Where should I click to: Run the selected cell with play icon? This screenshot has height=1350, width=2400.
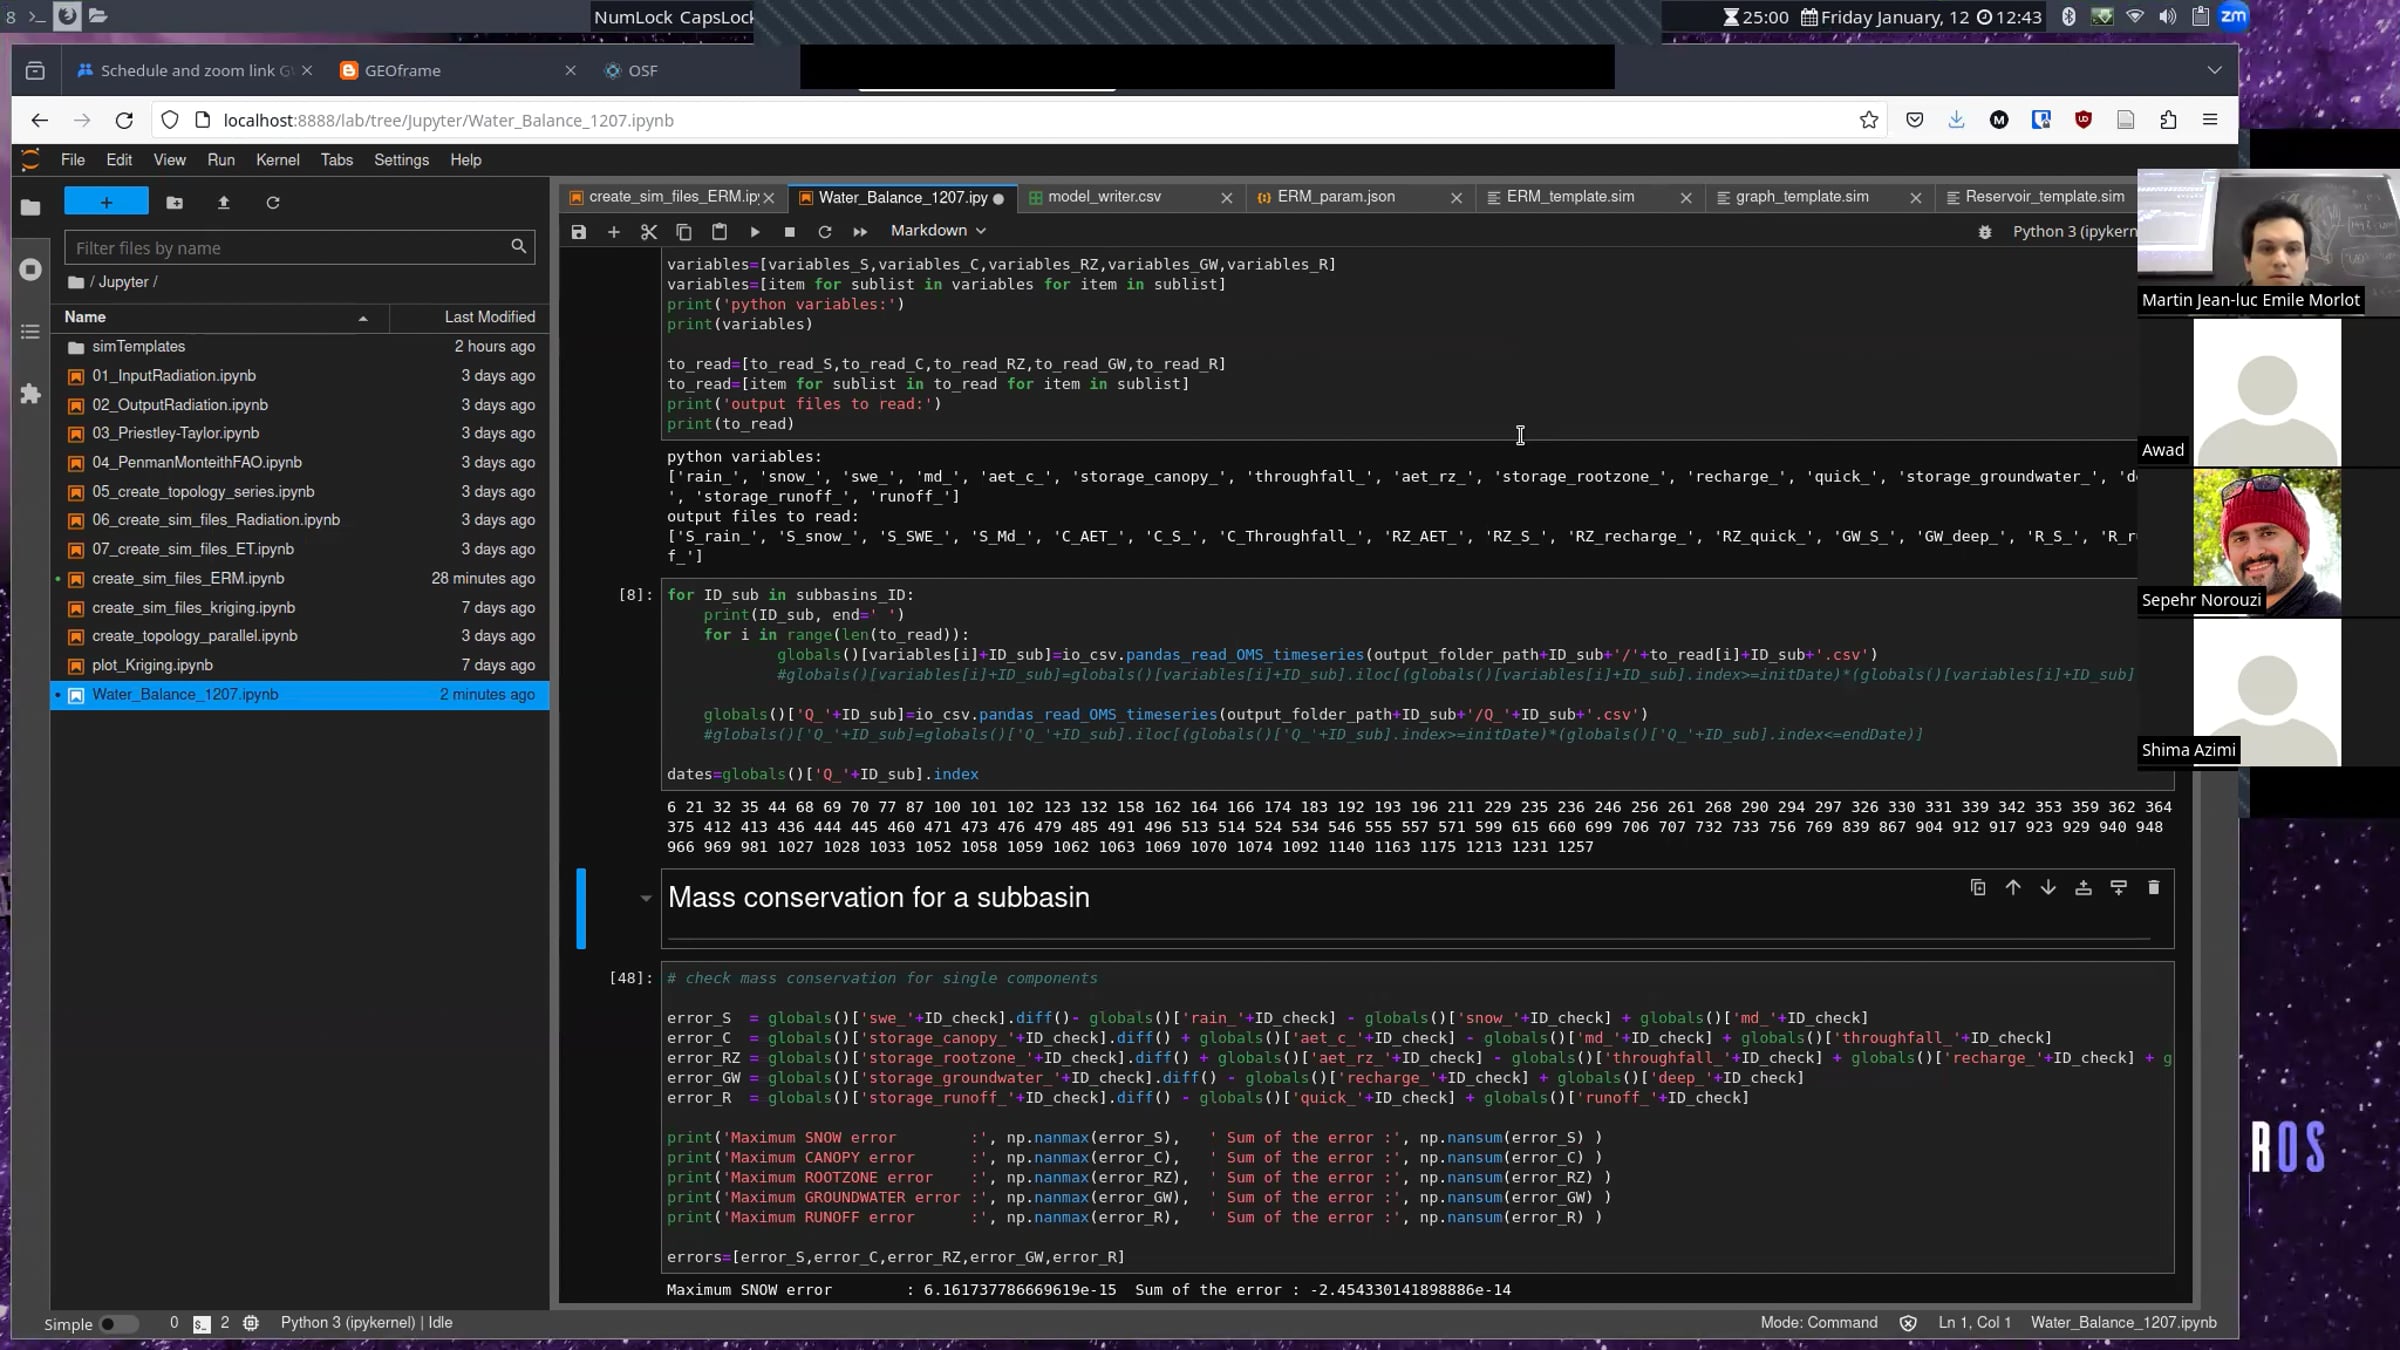tap(755, 232)
